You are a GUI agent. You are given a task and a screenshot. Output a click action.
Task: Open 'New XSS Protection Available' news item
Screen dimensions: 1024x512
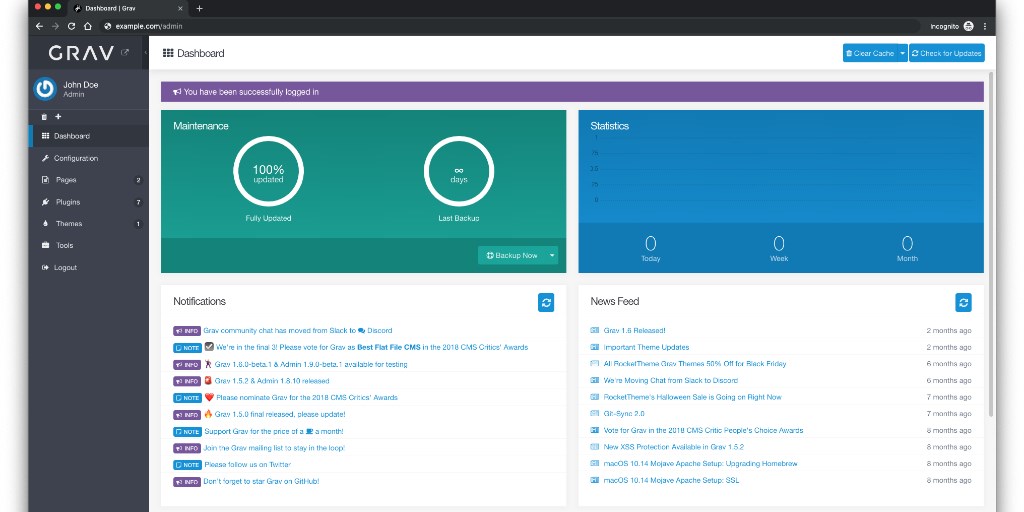click(x=673, y=447)
